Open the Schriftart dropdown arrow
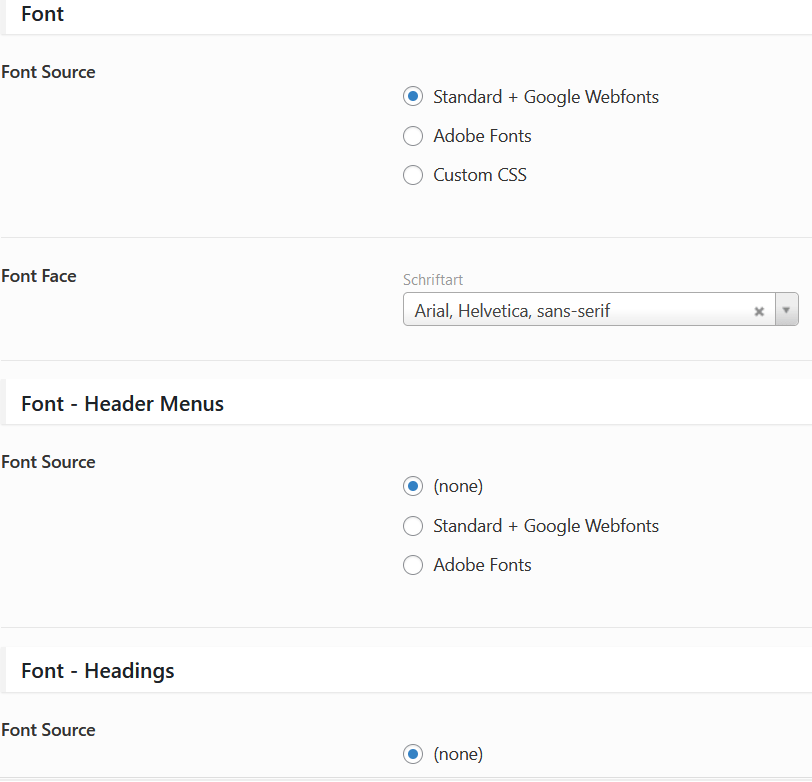This screenshot has height=782, width=812. click(786, 311)
